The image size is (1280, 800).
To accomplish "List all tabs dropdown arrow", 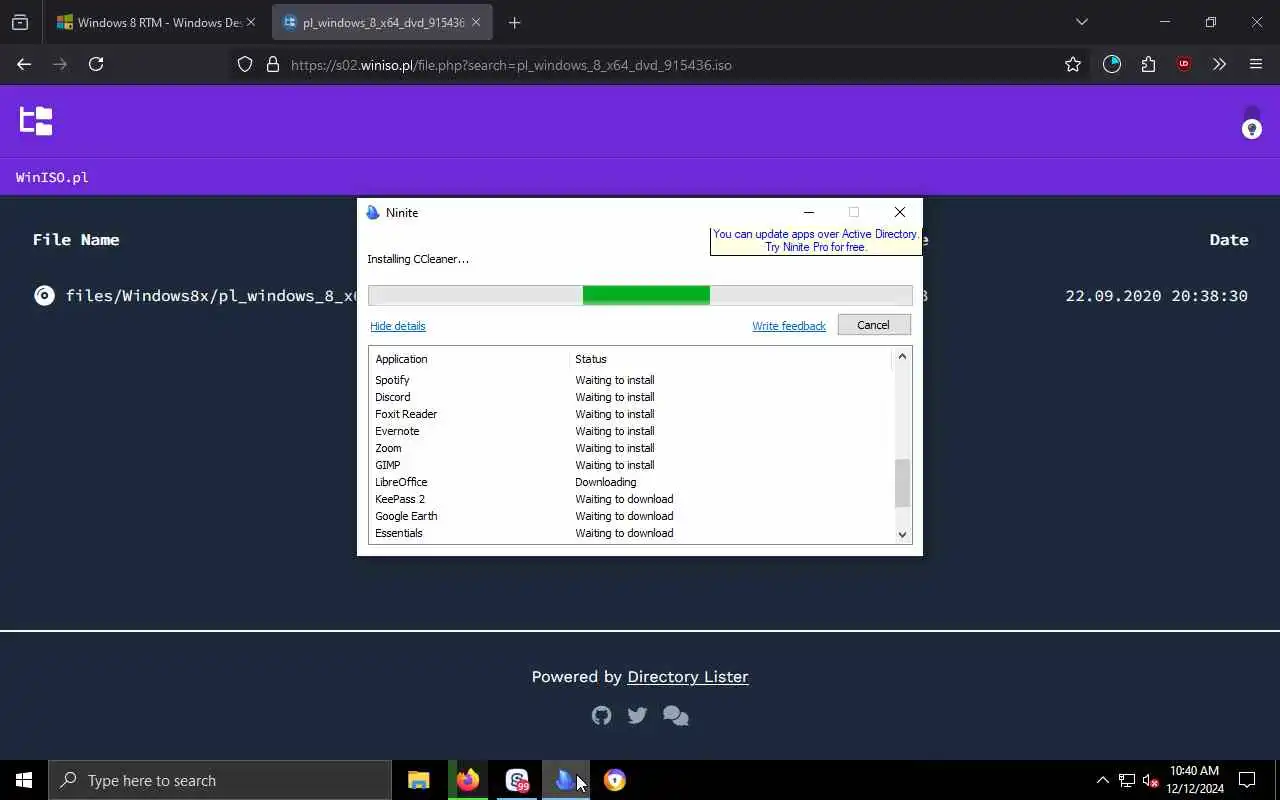I will pos(1081,22).
